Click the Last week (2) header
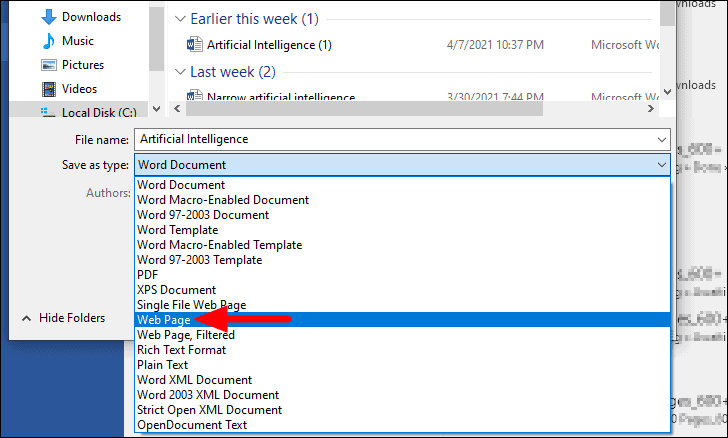Viewport: 728px width, 438px height. tap(233, 72)
